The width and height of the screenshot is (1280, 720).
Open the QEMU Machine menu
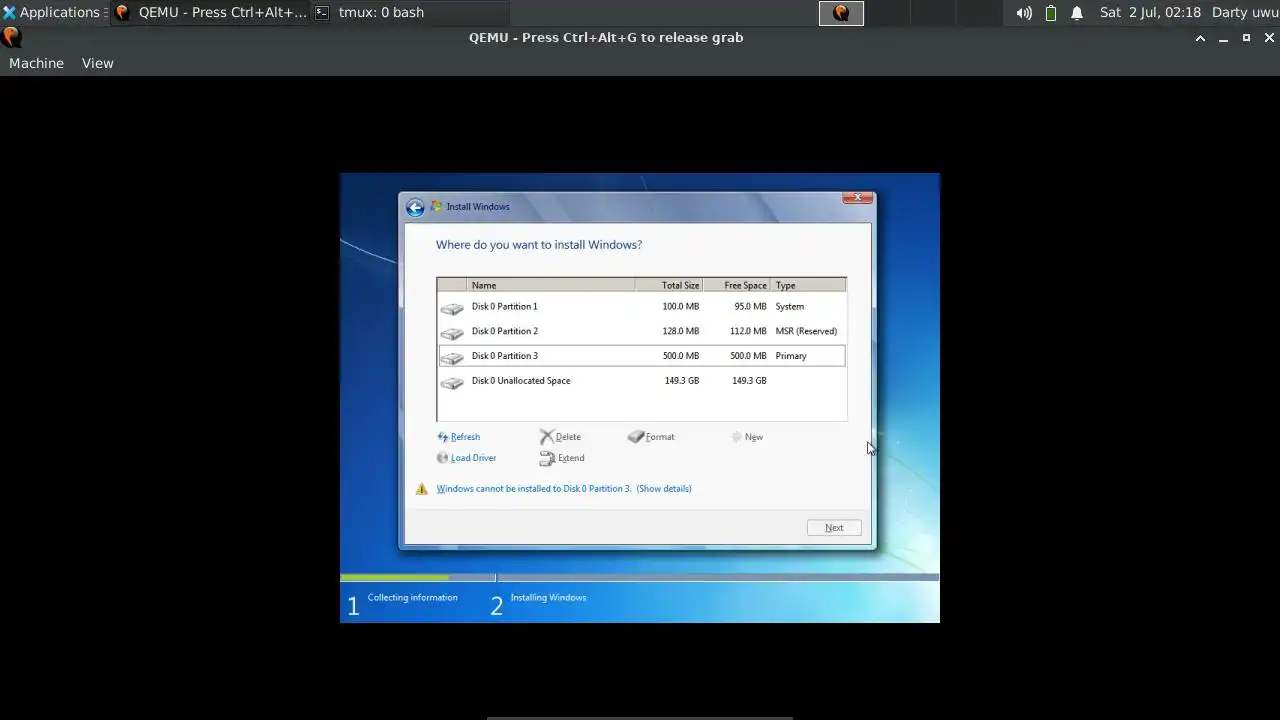pyautogui.click(x=36, y=63)
